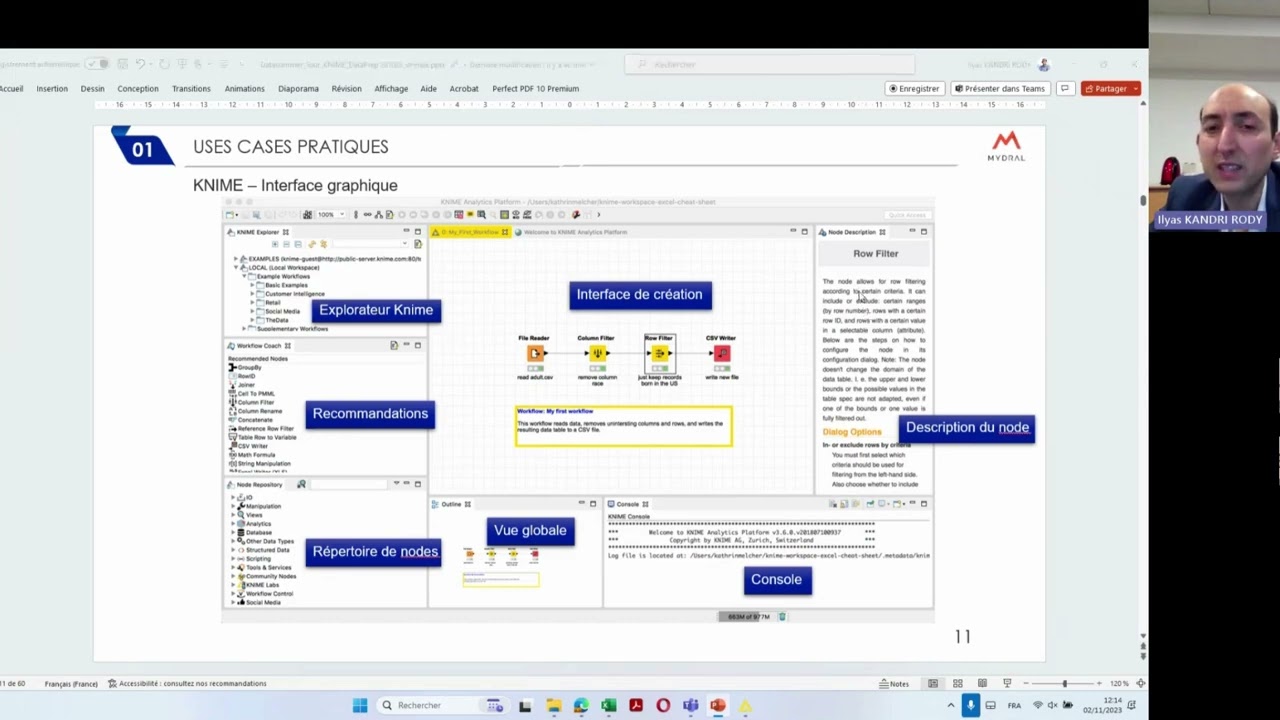The height and width of the screenshot is (720, 1280).
Task: Click the USES CASES PRATIQUES slide title
Action: point(290,146)
